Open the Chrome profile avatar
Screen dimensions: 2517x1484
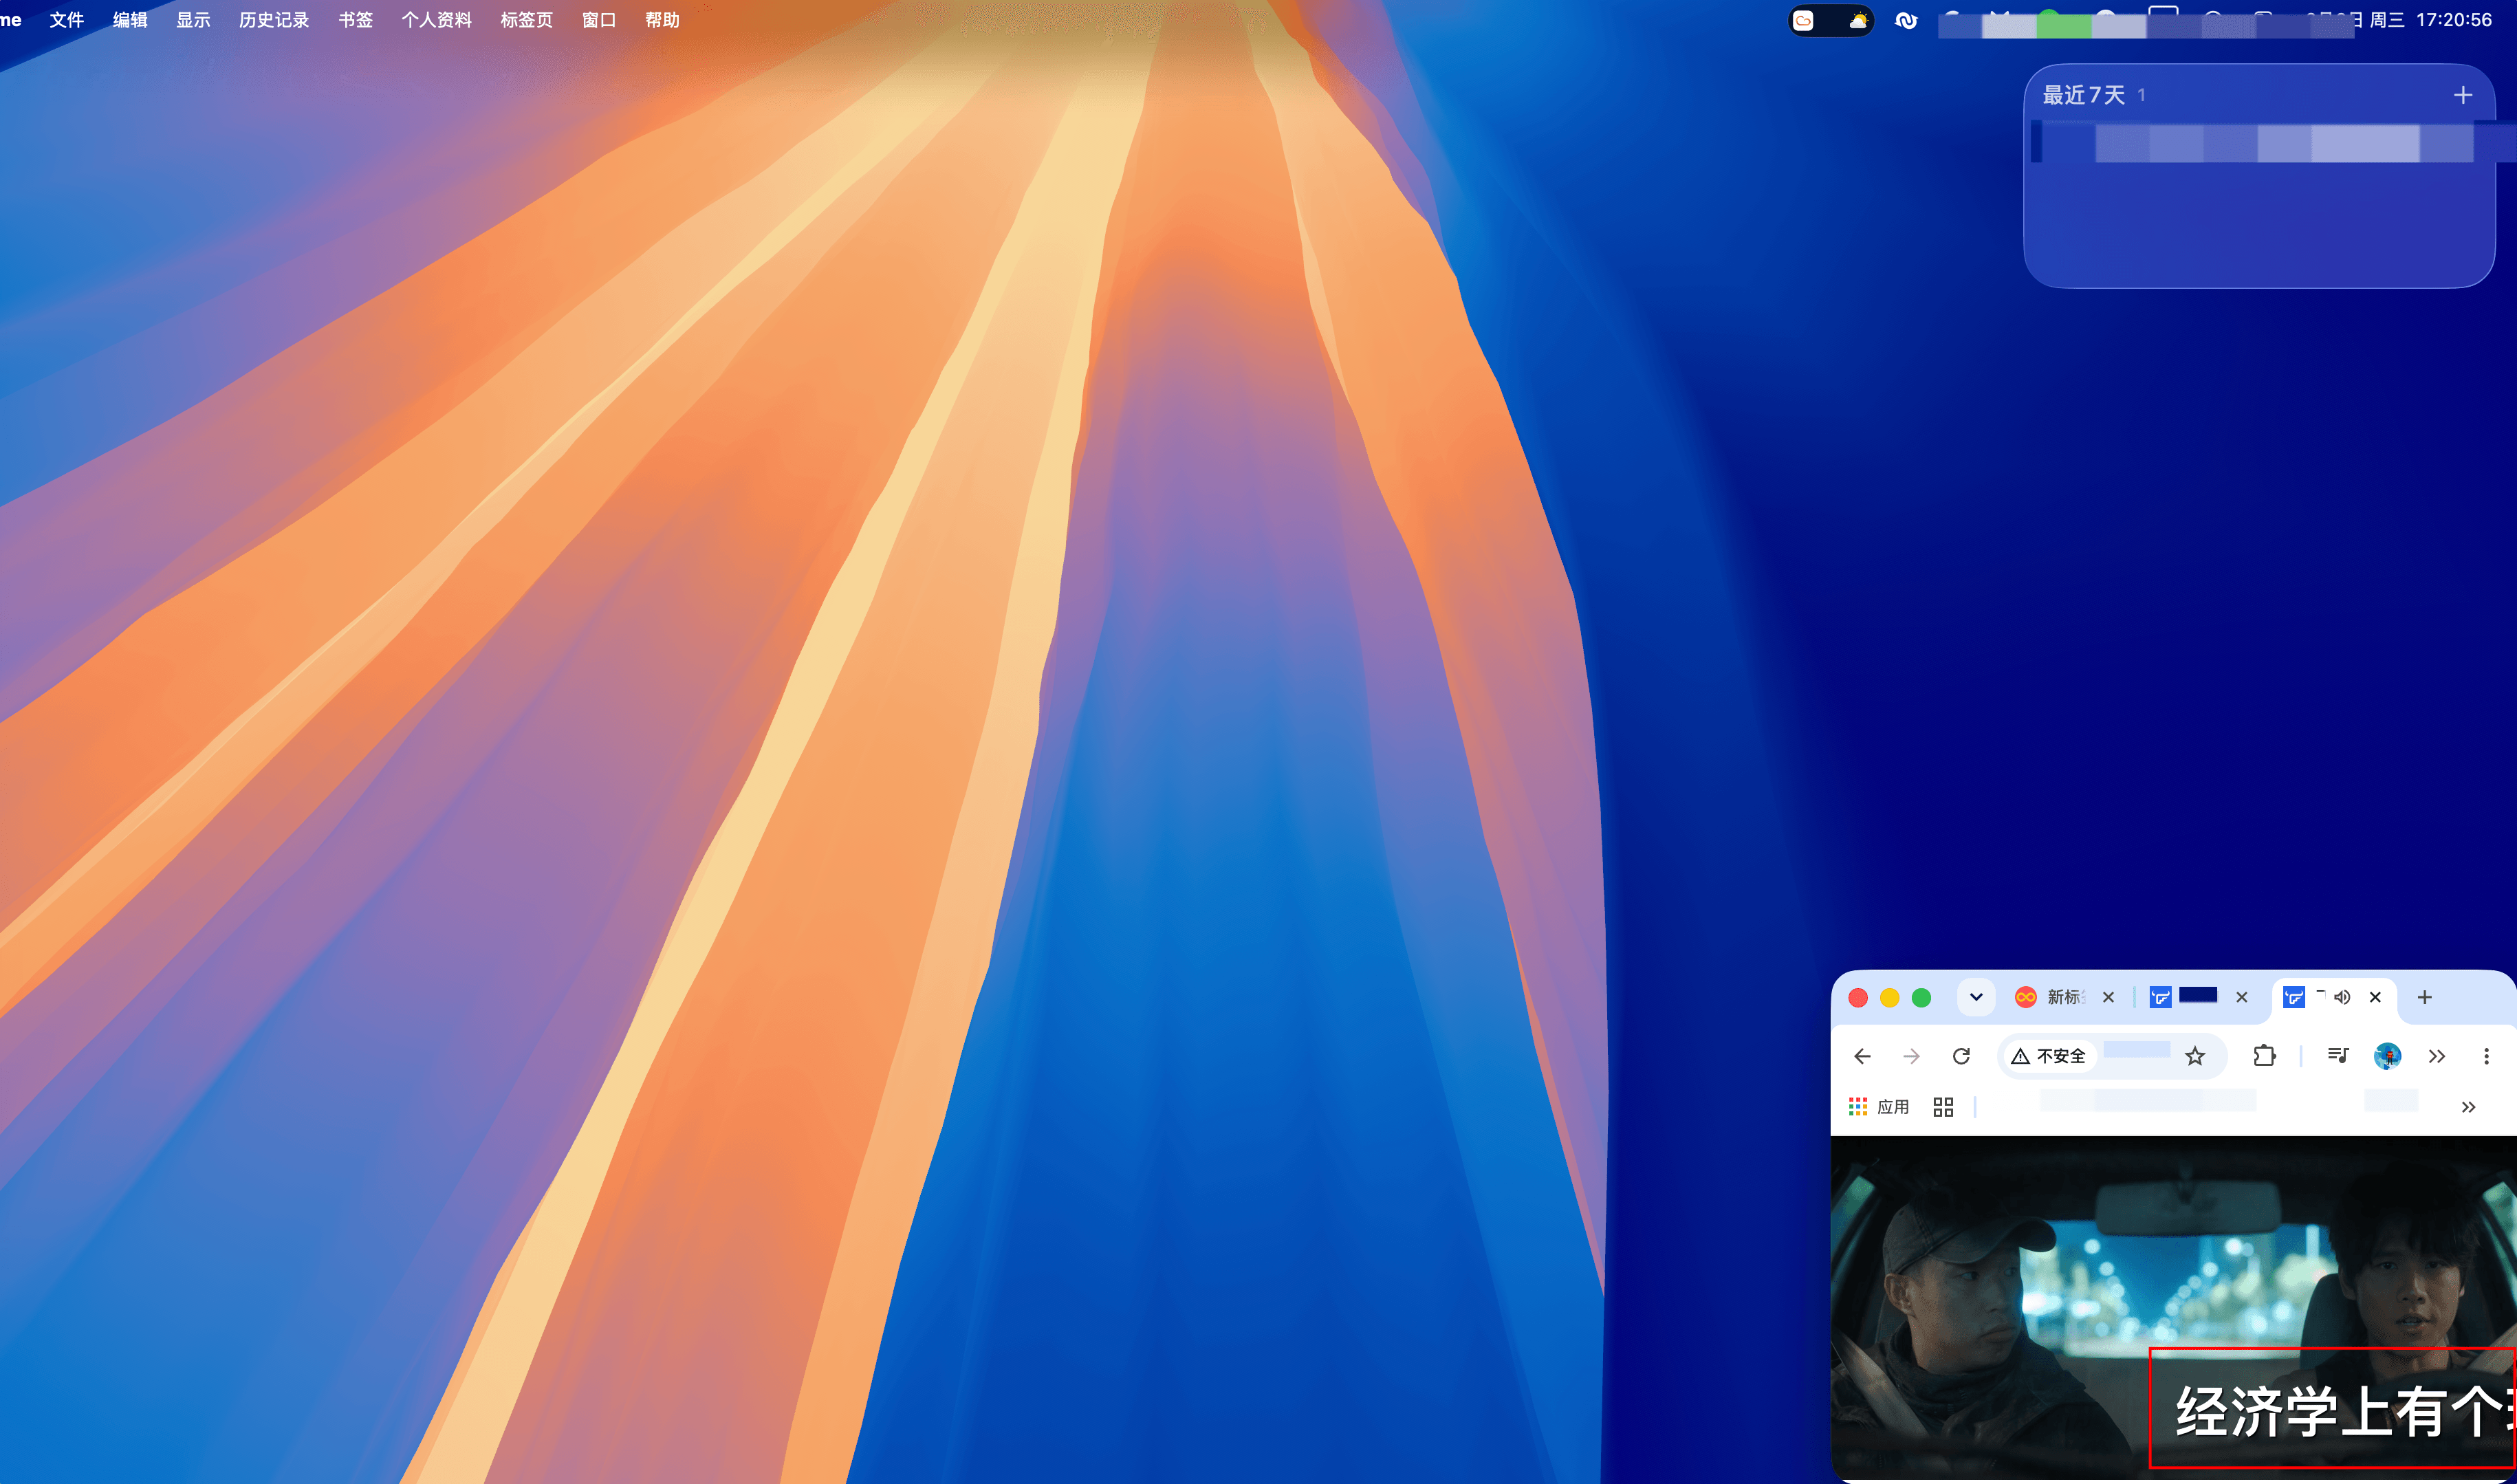[x=2387, y=1056]
